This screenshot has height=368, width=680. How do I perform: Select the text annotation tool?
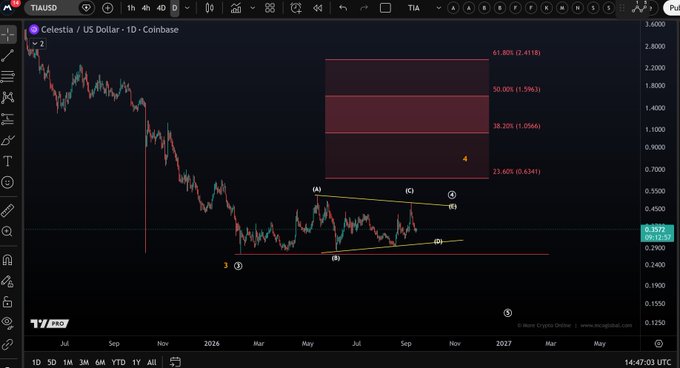(8, 161)
